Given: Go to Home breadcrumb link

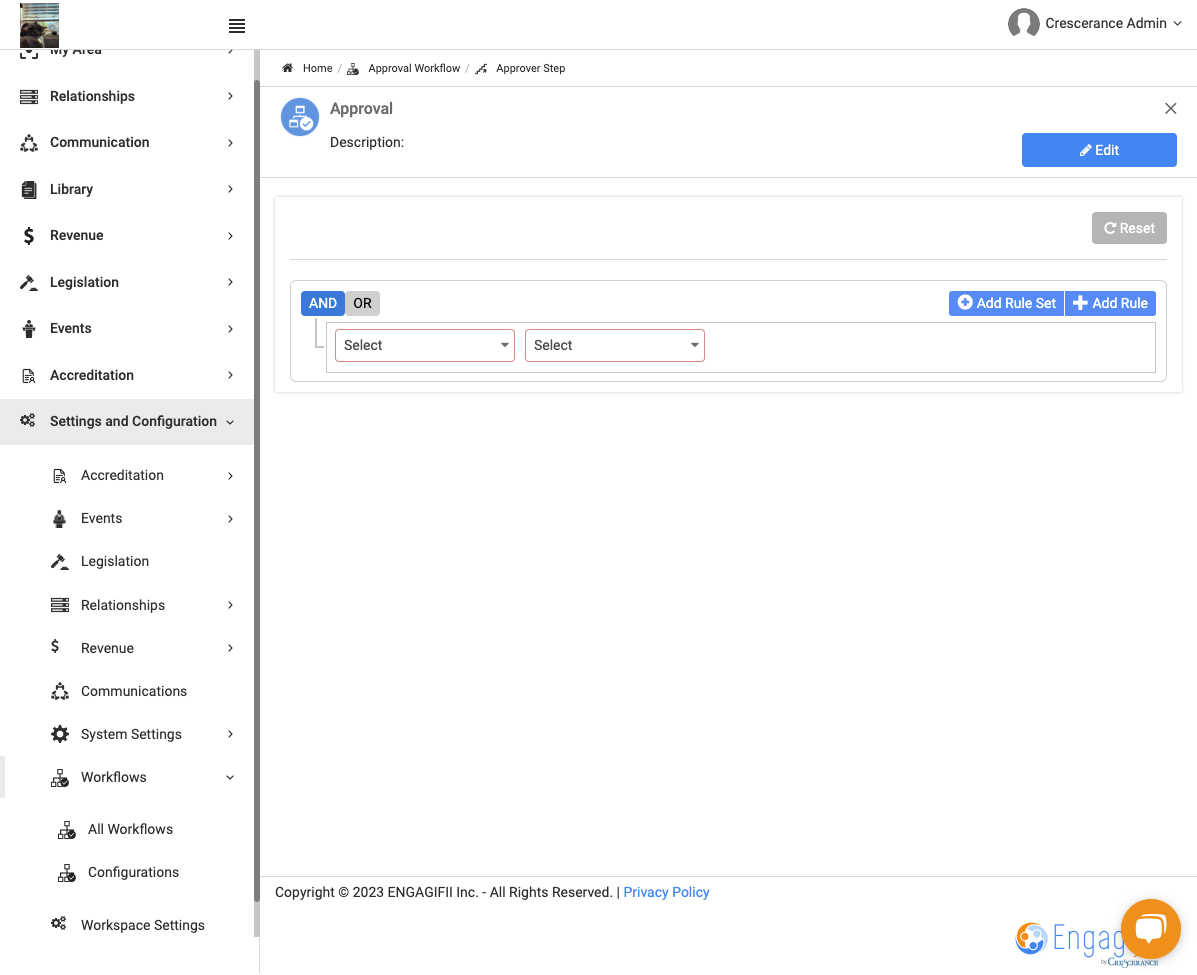Looking at the screenshot, I should tap(318, 68).
